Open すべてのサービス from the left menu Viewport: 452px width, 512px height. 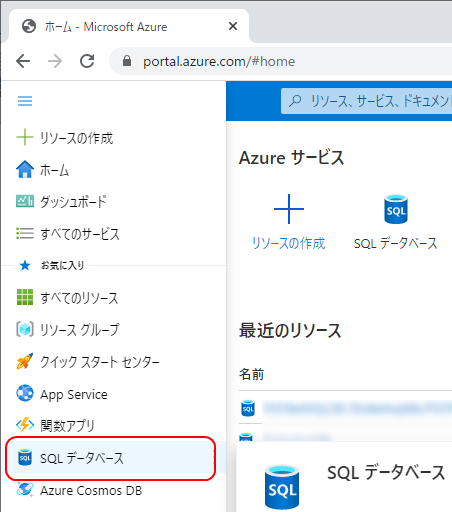click(80, 234)
